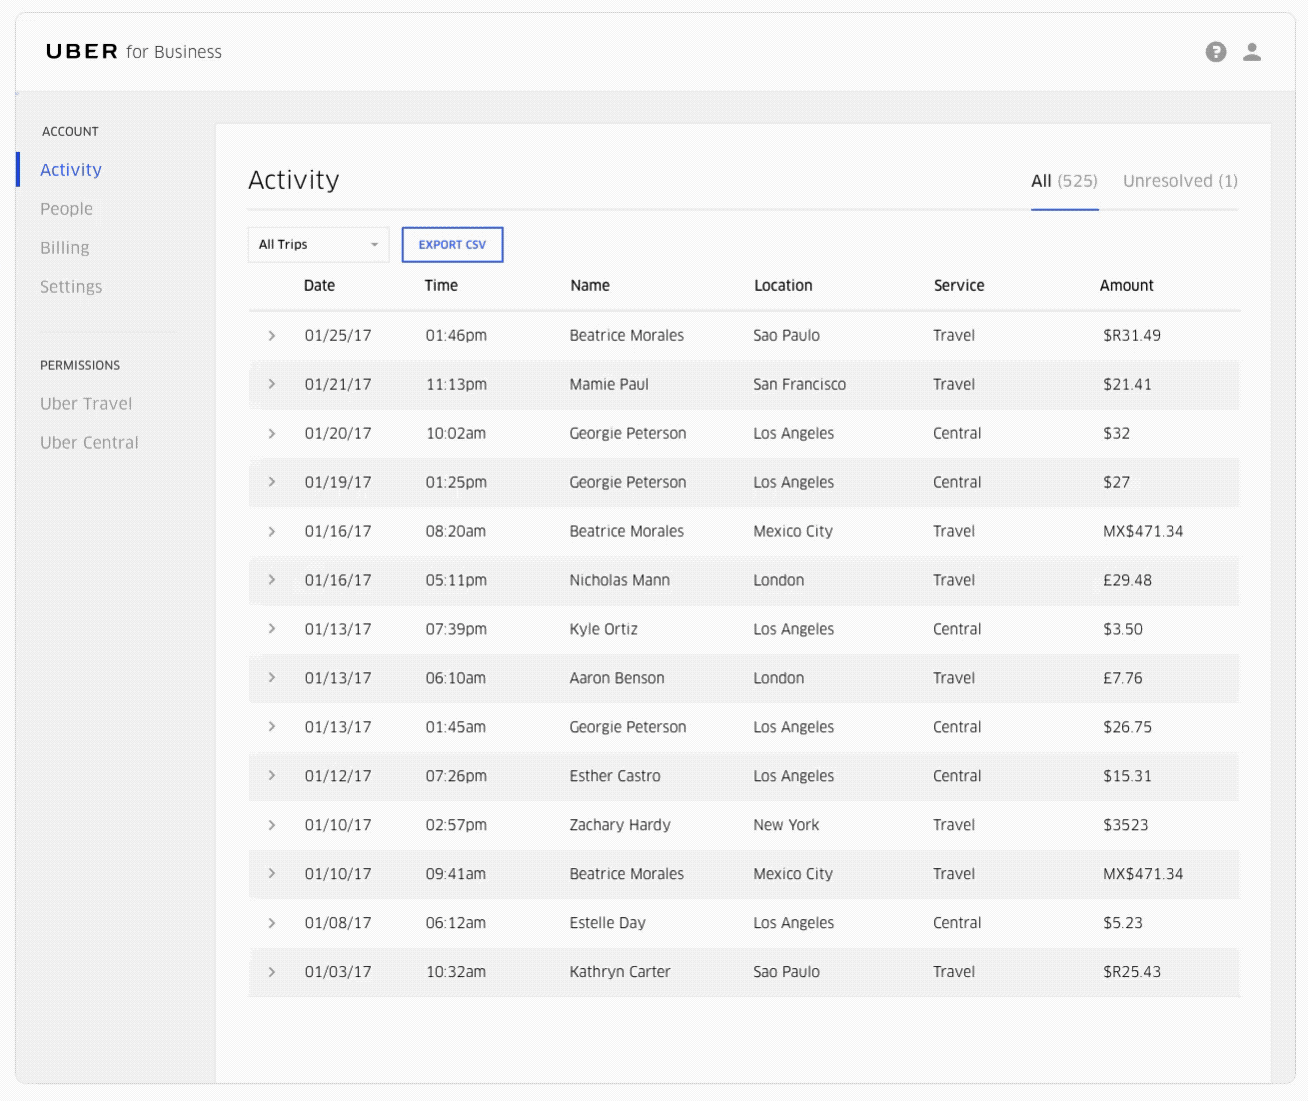The width and height of the screenshot is (1308, 1101).
Task: Expand the 09:41am Beatrice Morales trip row
Action: [x=271, y=874]
